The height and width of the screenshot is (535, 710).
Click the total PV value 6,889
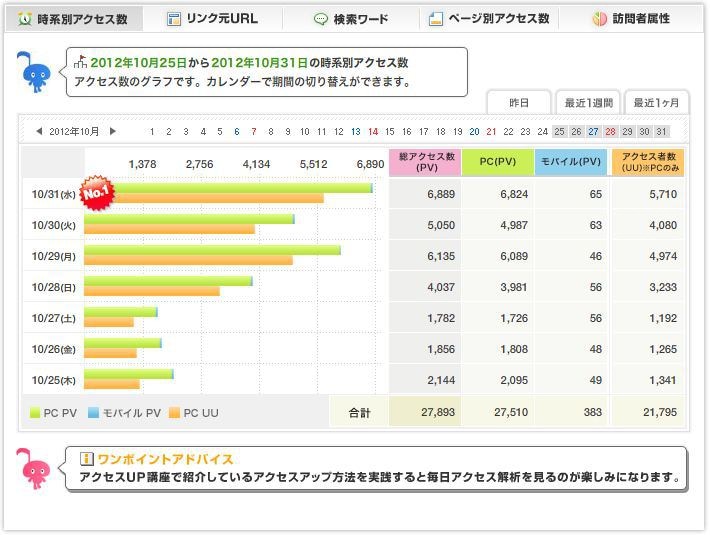(x=441, y=194)
